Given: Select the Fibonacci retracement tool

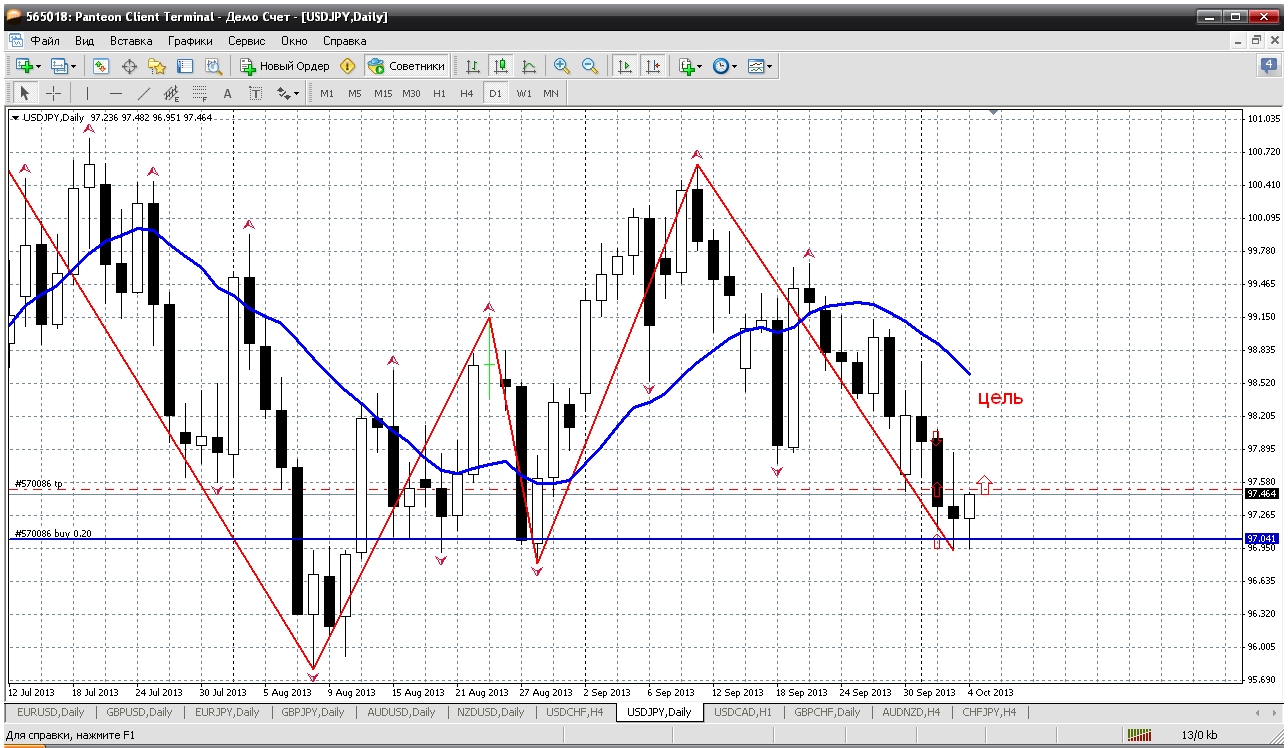Looking at the screenshot, I should pyautogui.click(x=199, y=93).
